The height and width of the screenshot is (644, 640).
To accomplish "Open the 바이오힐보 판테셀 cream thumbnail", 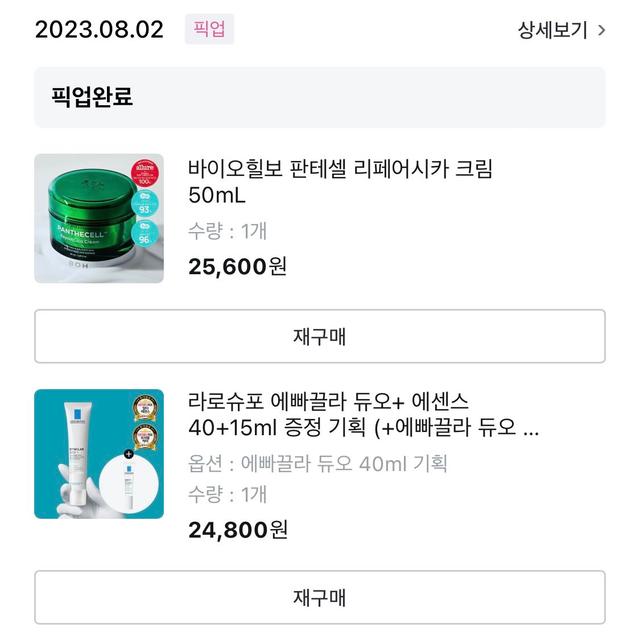I will (x=99, y=218).
